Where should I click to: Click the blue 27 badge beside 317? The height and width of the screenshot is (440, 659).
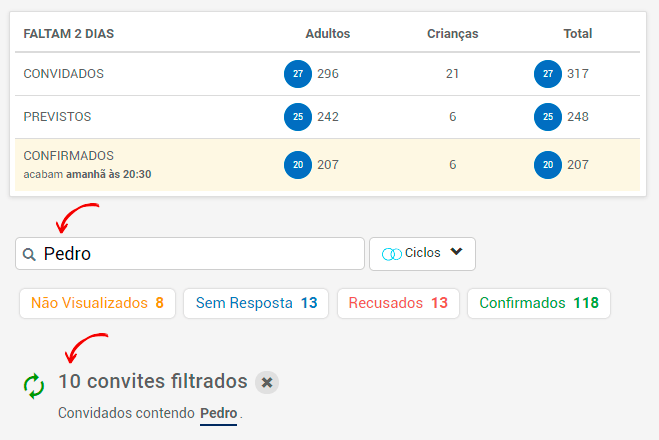(548, 74)
